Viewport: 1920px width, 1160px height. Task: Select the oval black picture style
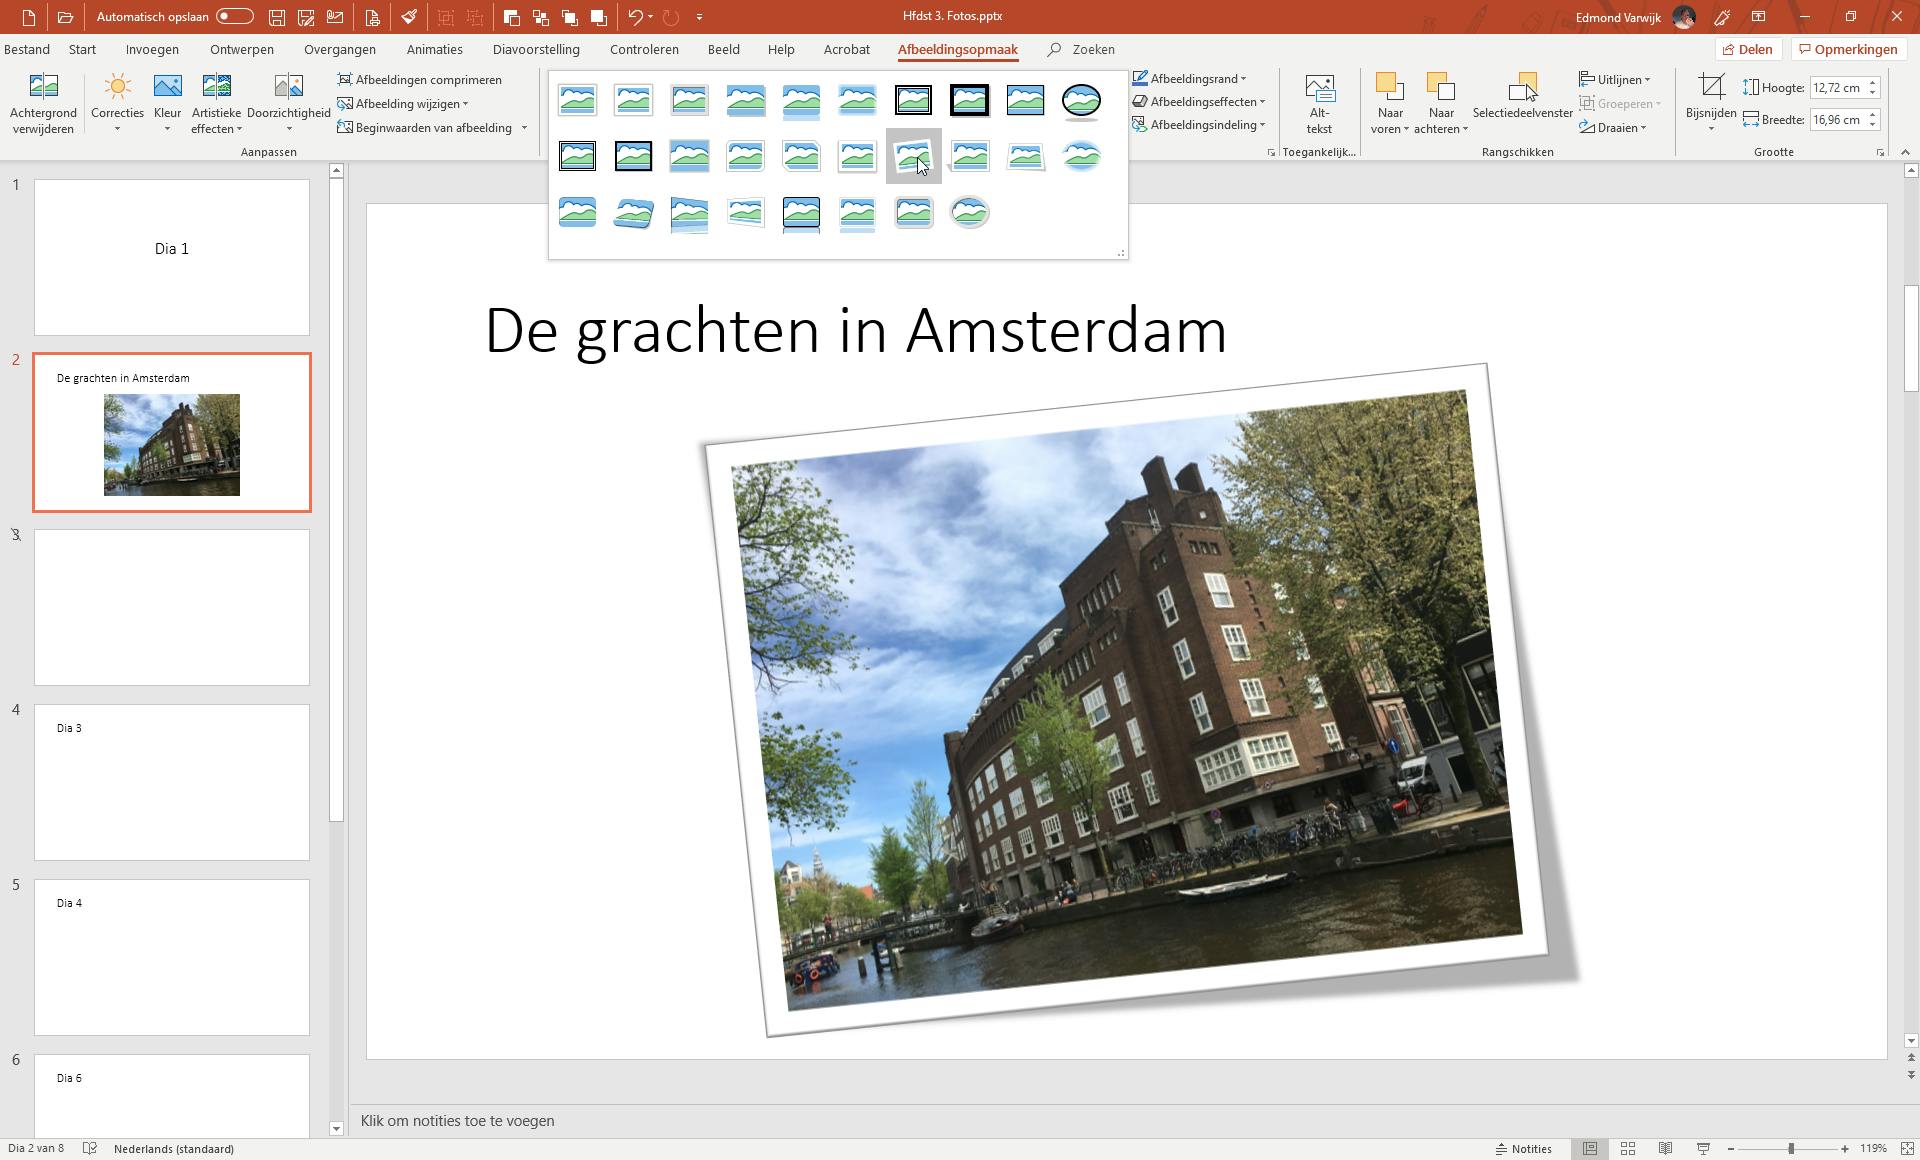click(1081, 100)
